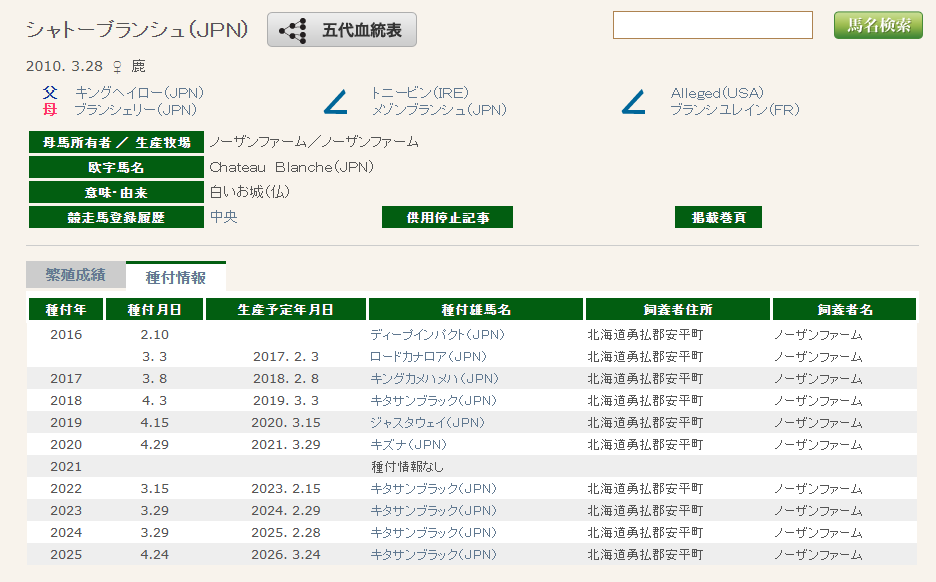Open Alleged(USA) pedigree link
936x582 pixels.
[717, 93]
